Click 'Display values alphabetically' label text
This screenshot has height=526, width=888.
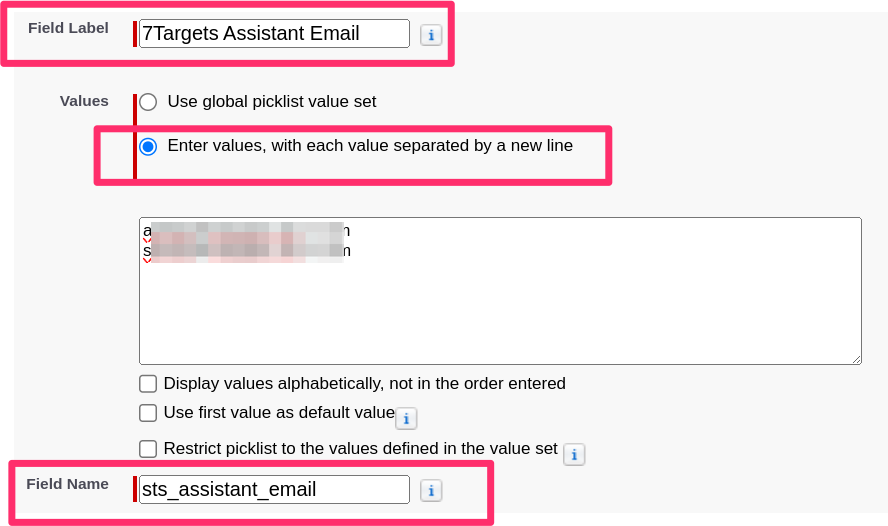tap(365, 383)
